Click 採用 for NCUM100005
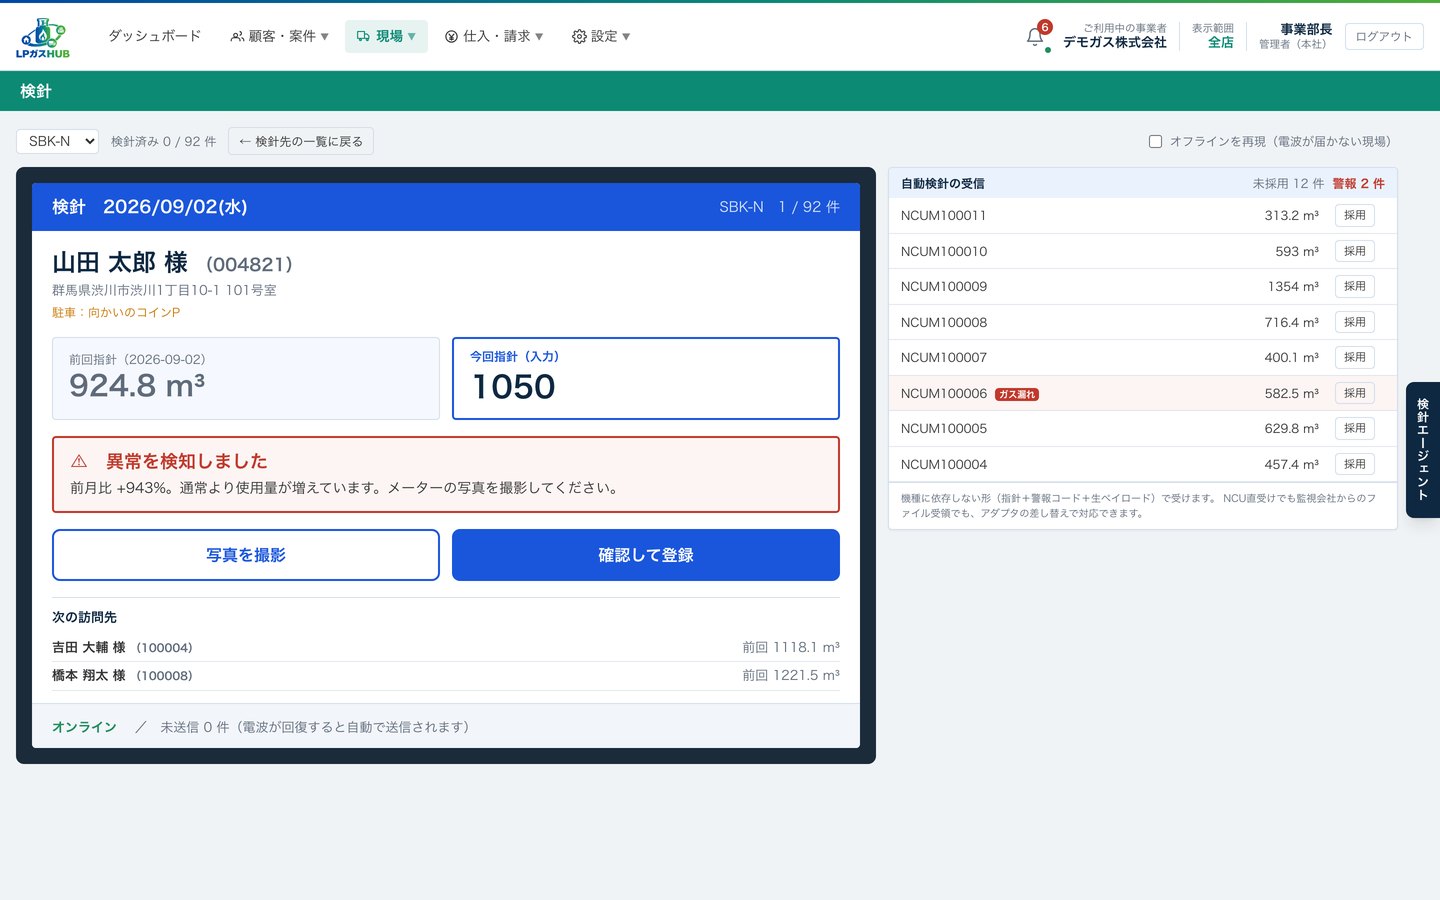Image resolution: width=1440 pixels, height=900 pixels. pyautogui.click(x=1355, y=428)
